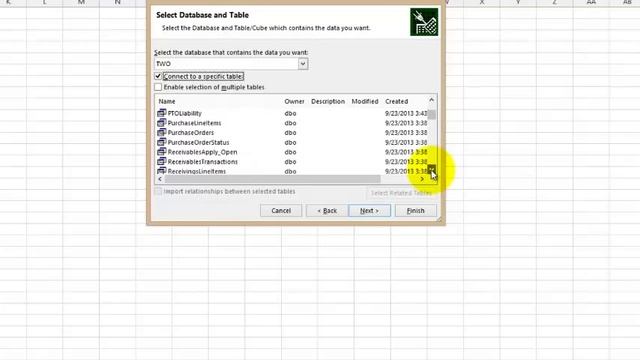Select the ReceivablesApply_Open table name
Screen dimensions: 640x360
(202, 152)
